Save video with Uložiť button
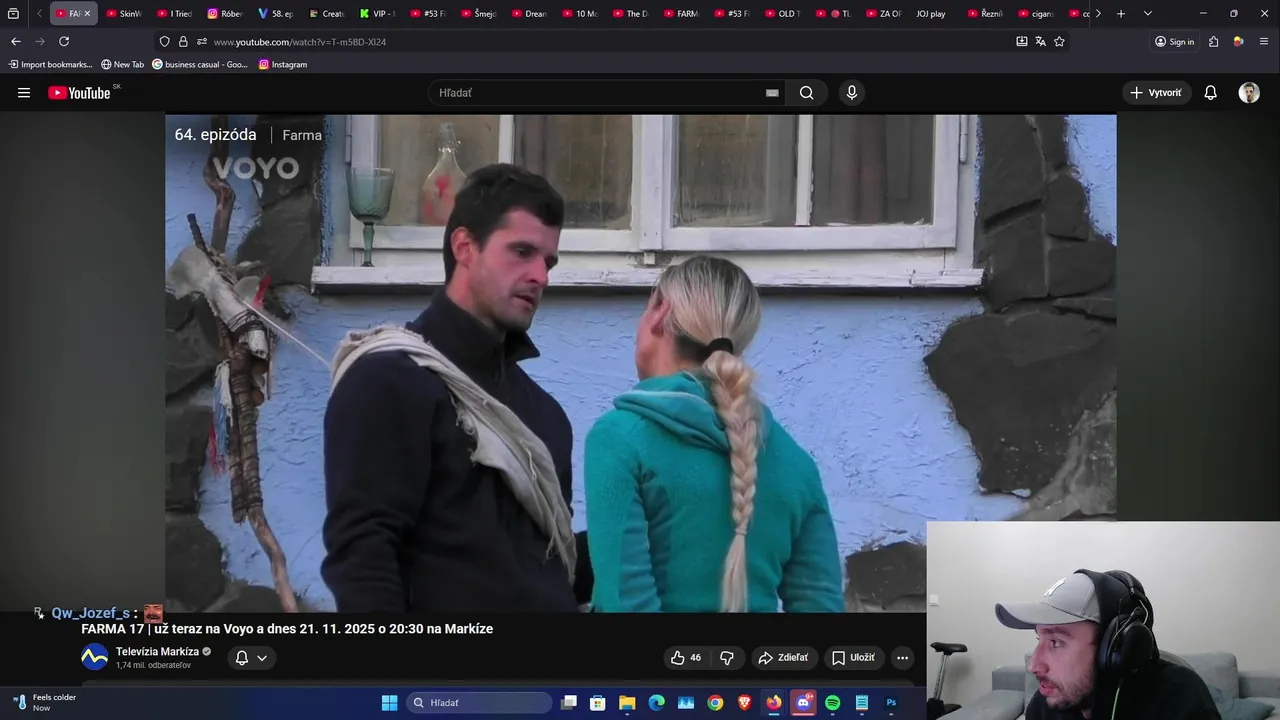This screenshot has width=1280, height=720. [x=853, y=658]
